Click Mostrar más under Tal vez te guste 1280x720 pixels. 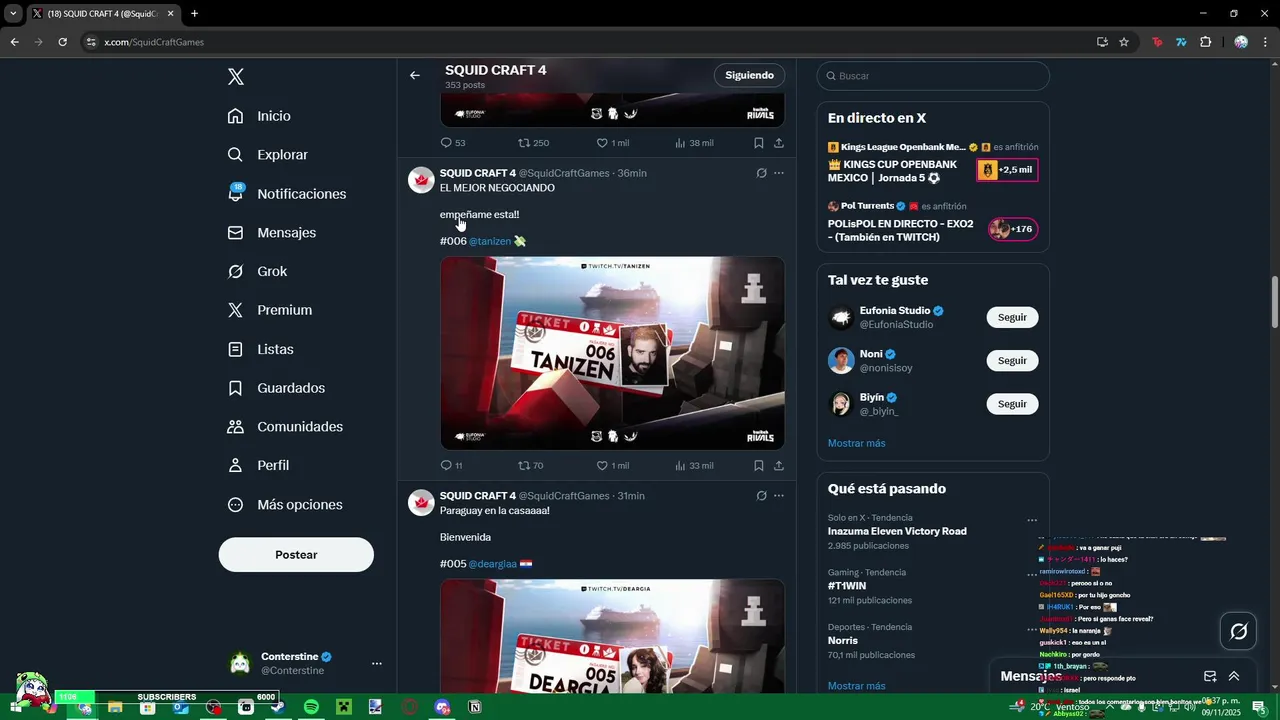pos(856,443)
